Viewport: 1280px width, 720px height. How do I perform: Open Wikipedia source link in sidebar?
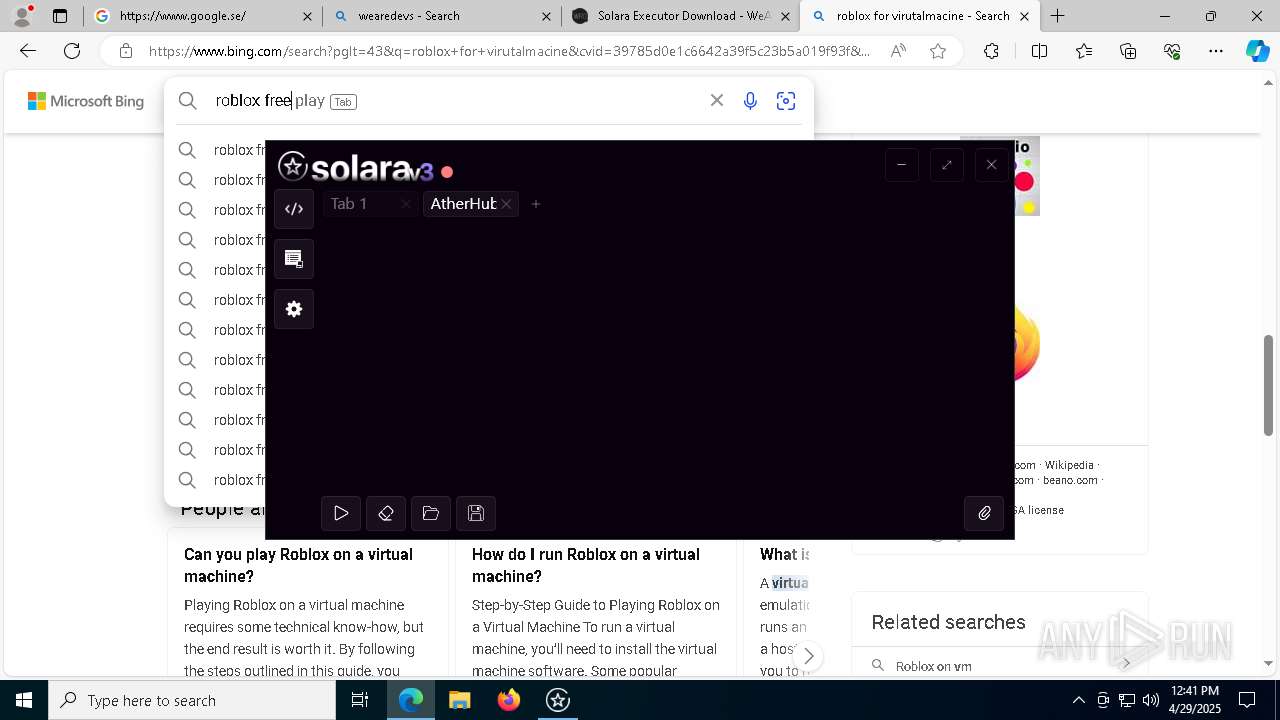pyautogui.click(x=1069, y=465)
